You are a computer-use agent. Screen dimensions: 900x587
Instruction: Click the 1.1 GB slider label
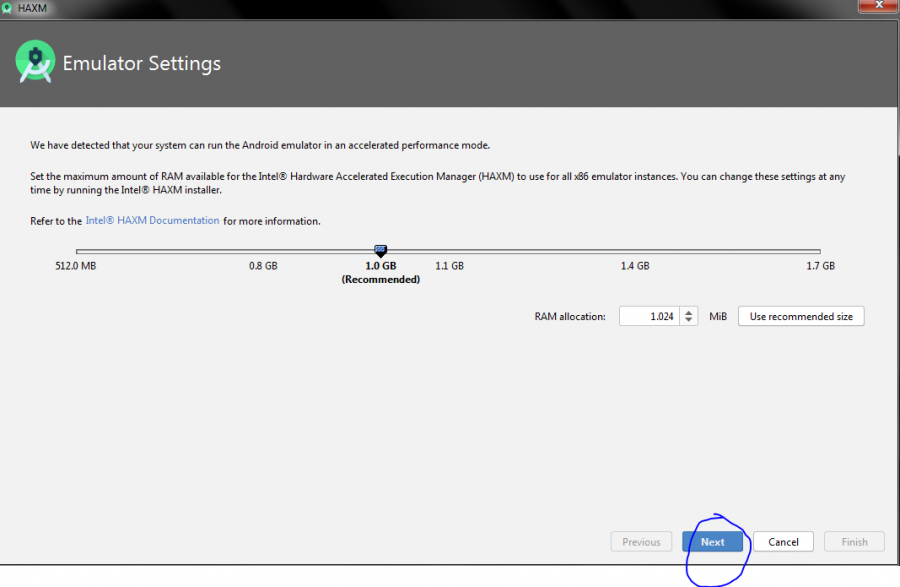tap(449, 266)
